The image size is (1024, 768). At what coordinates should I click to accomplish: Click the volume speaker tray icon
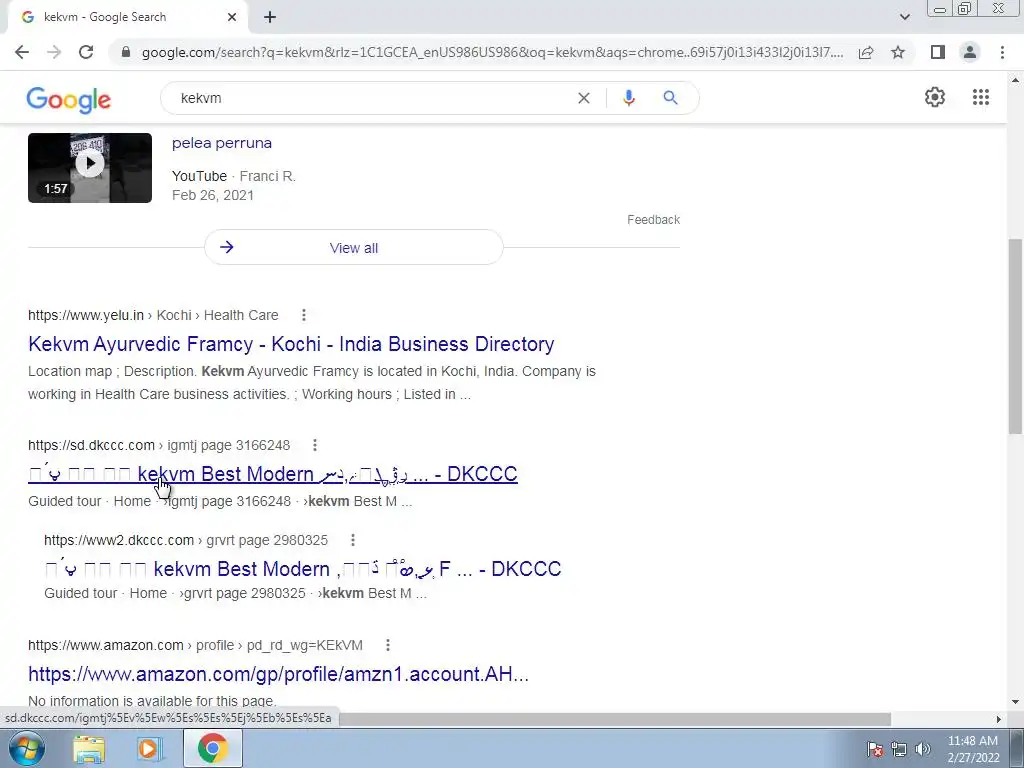click(922, 749)
